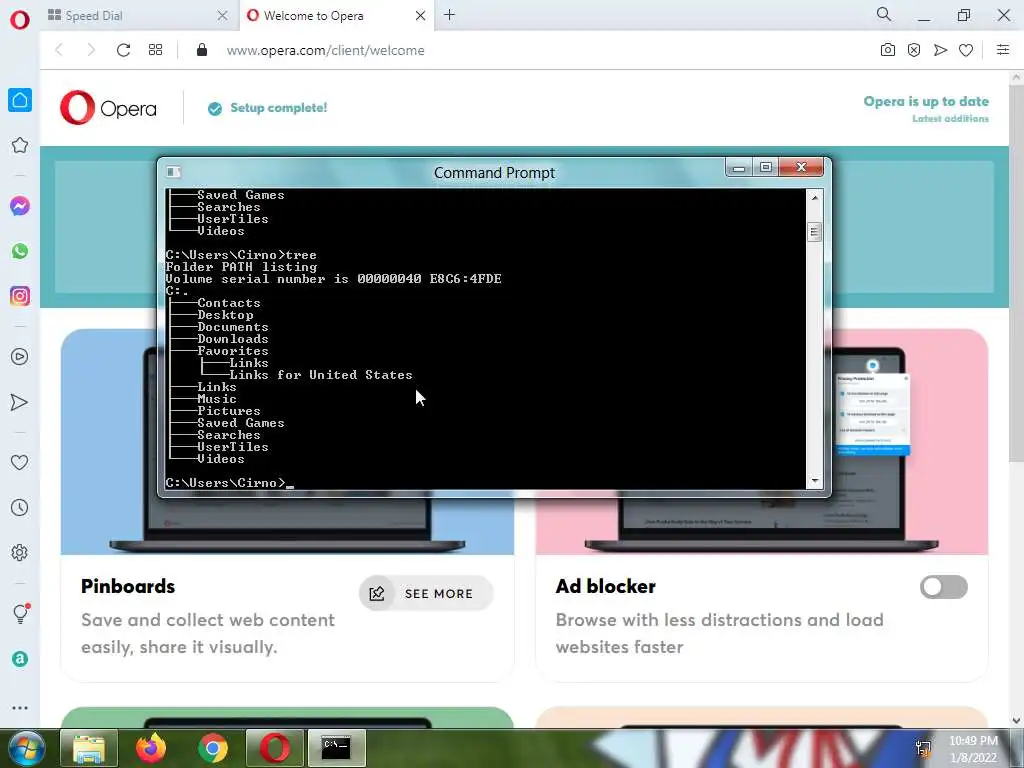The width and height of the screenshot is (1024, 768).
Task: Click Command Prompt scrollbar up arrow
Action: 814,197
